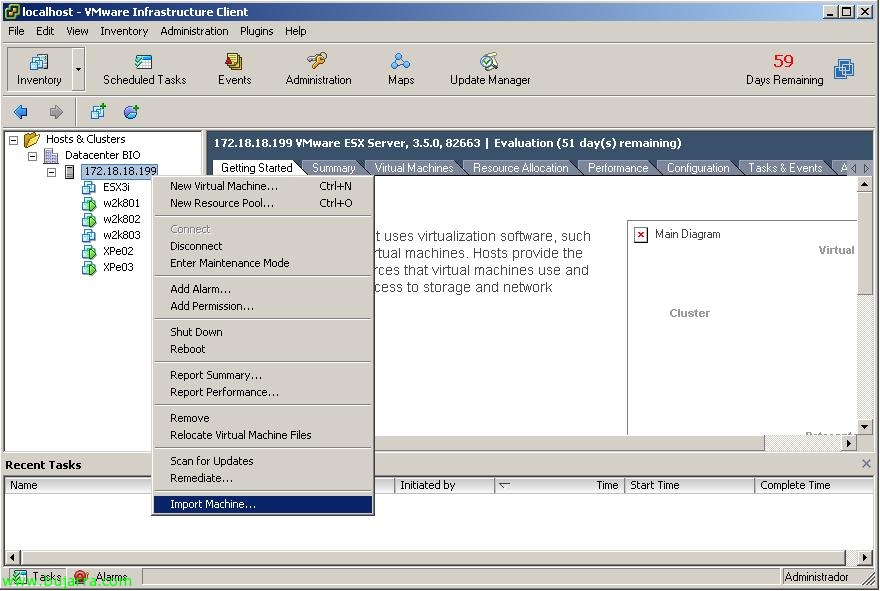This screenshot has width=880, height=591.
Task: Choose New Virtual Machine... from the context menu
Action: (263, 186)
